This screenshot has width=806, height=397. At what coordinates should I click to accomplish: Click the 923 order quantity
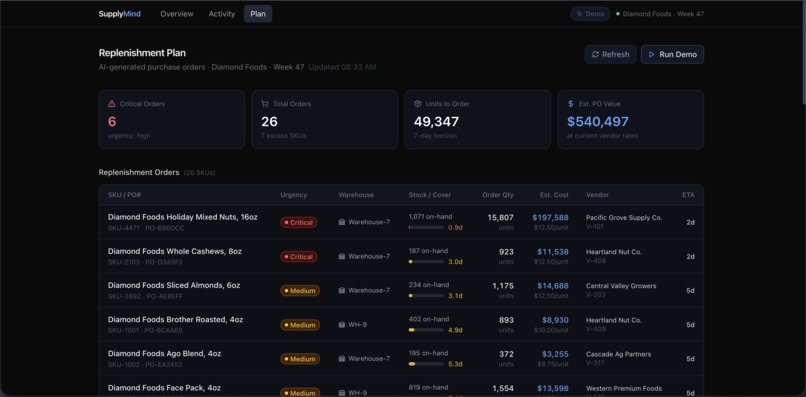point(506,252)
